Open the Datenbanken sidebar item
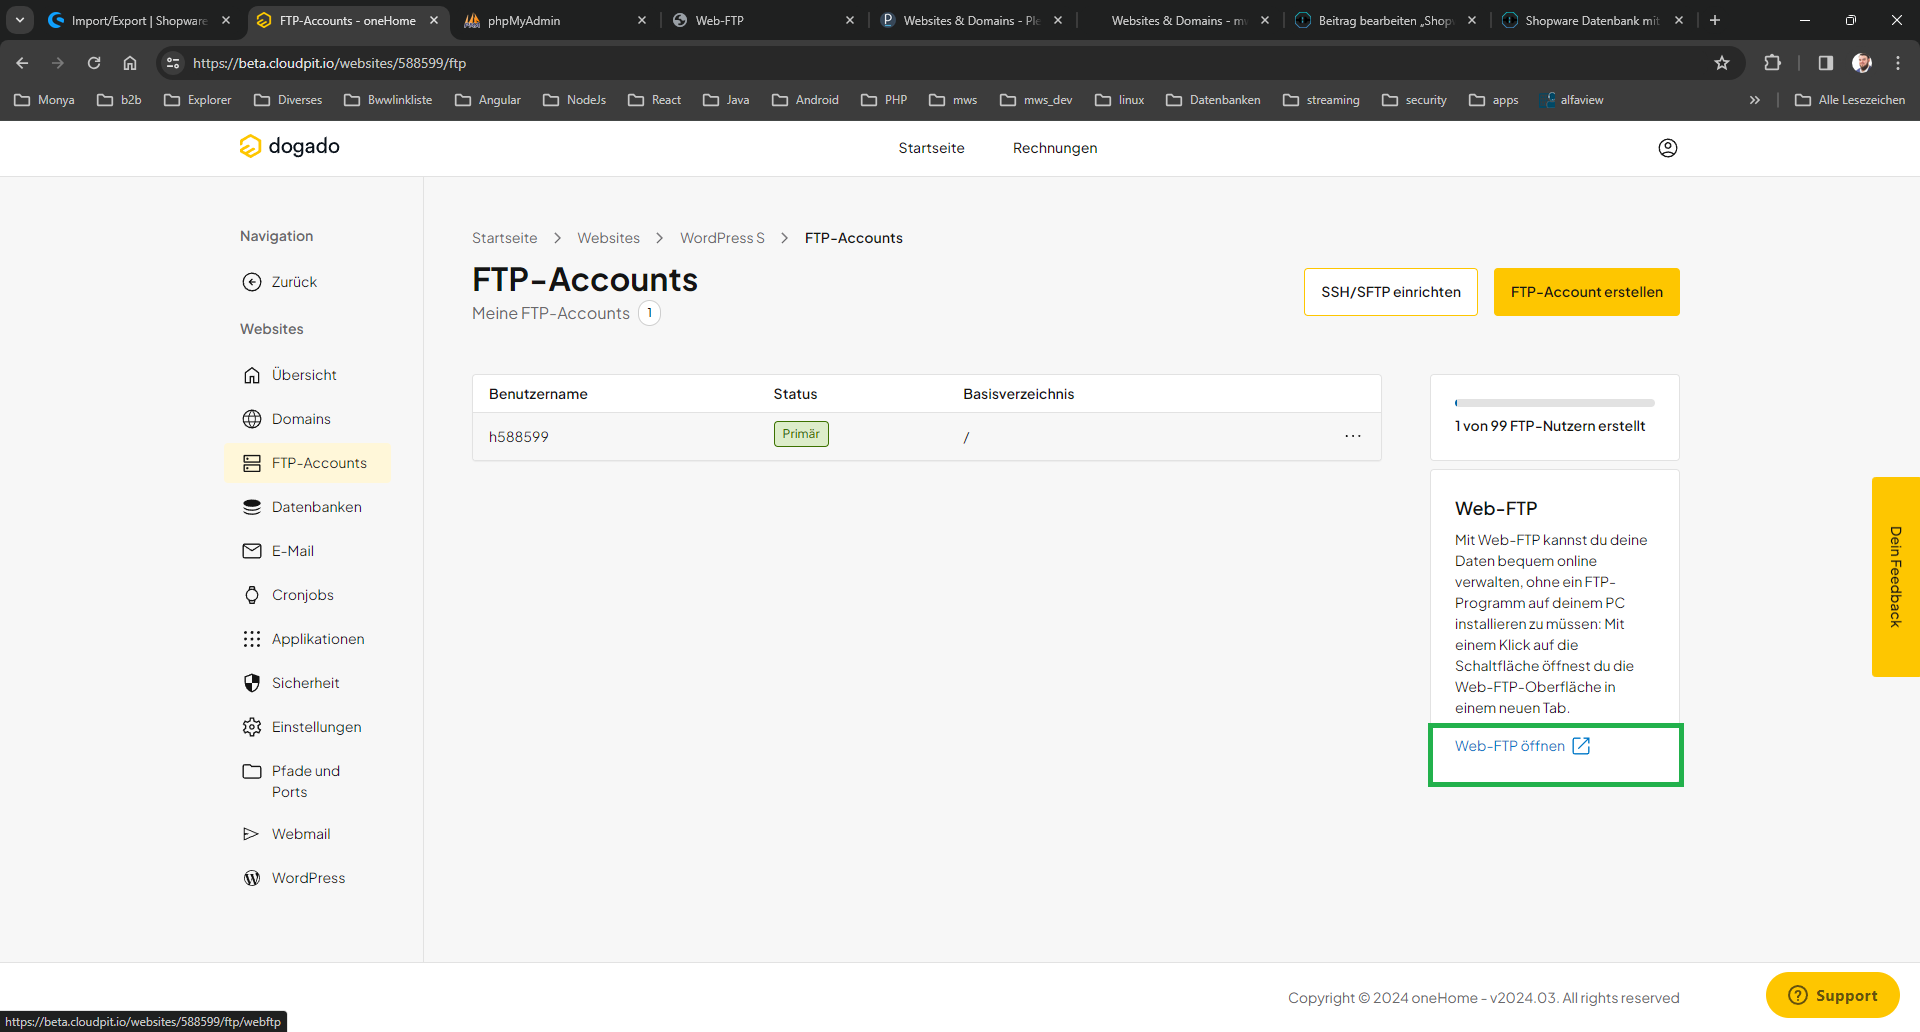Image resolution: width=1920 pixels, height=1032 pixels. pyautogui.click(x=316, y=507)
